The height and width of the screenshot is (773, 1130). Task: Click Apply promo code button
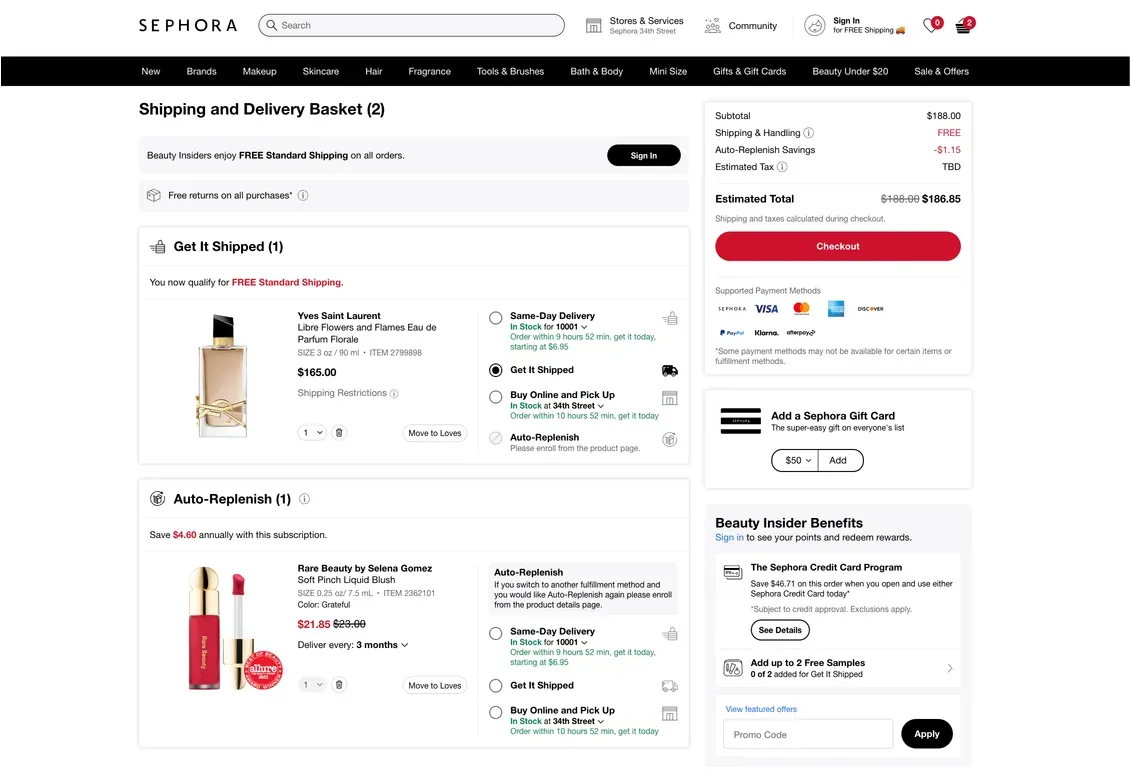pos(927,734)
